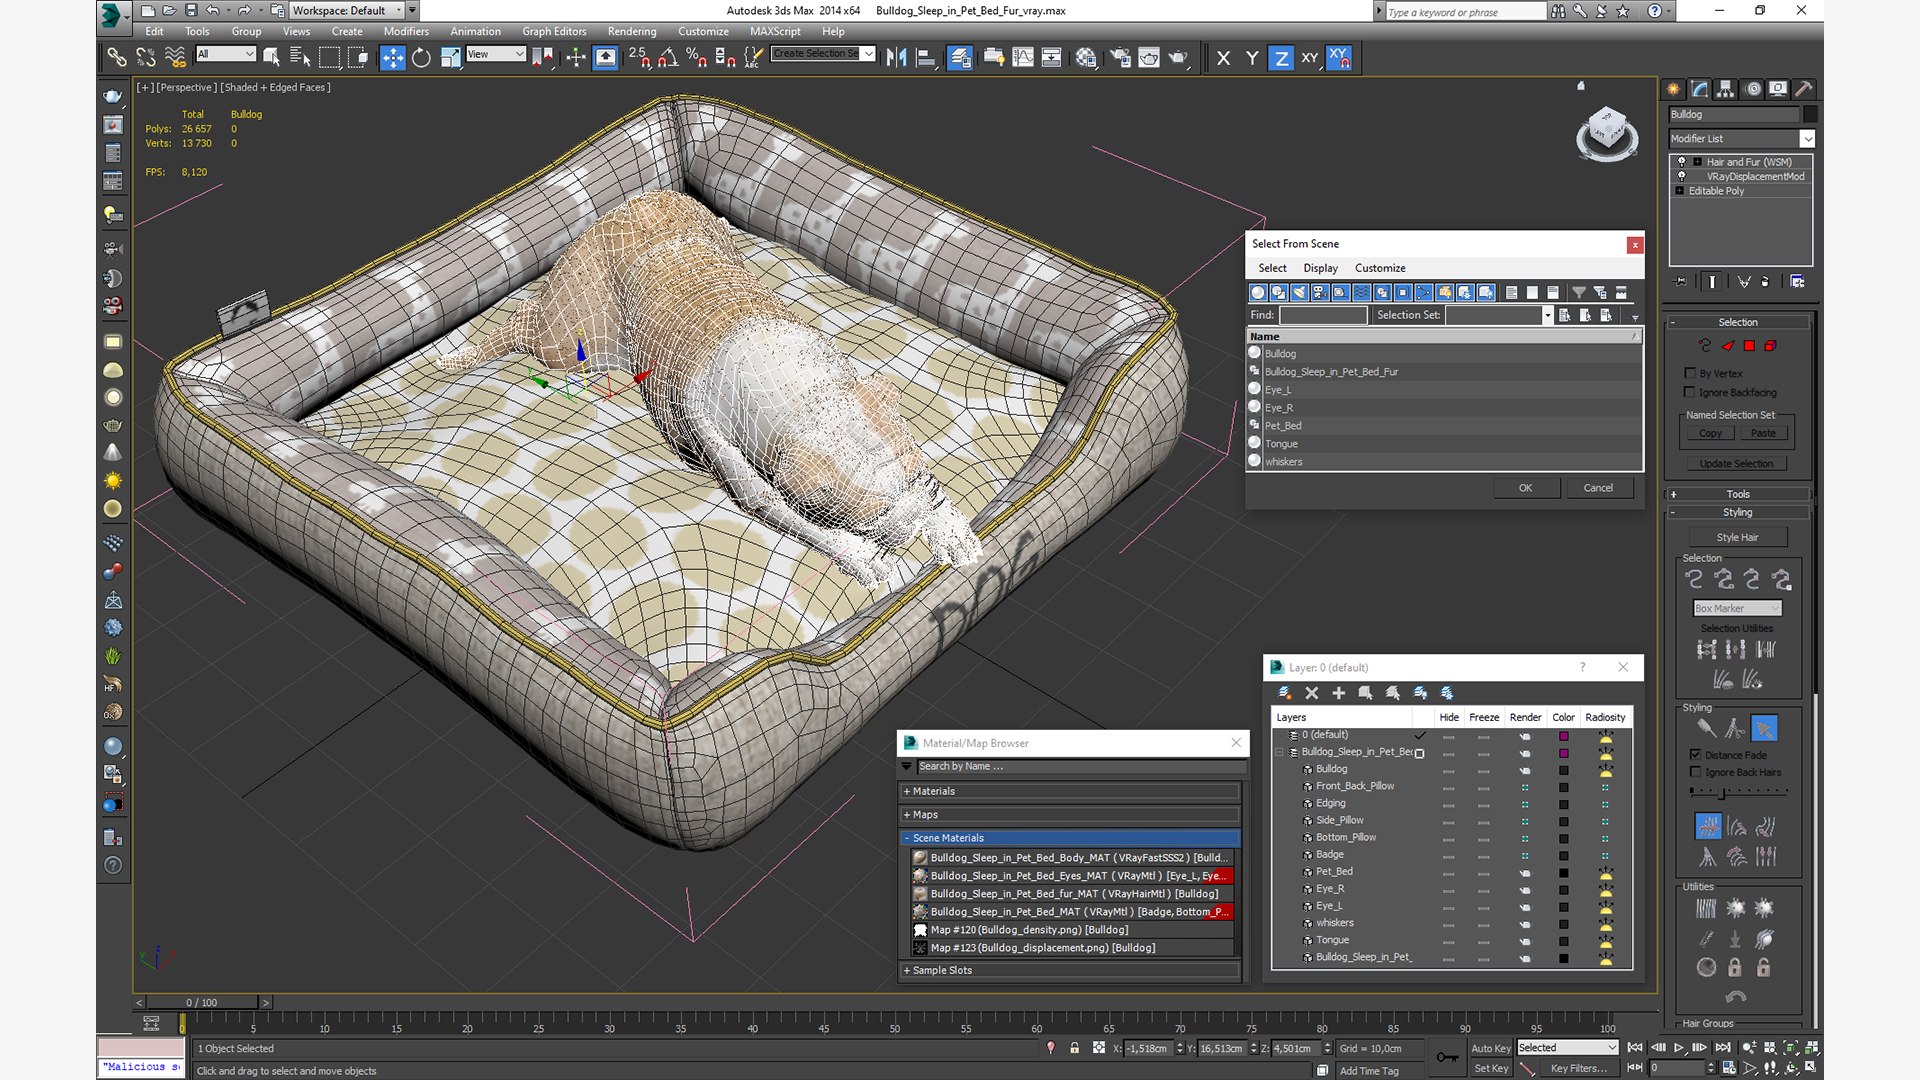Image resolution: width=1920 pixels, height=1080 pixels.
Task: Select the Select and Move tool
Action: pos(392,58)
